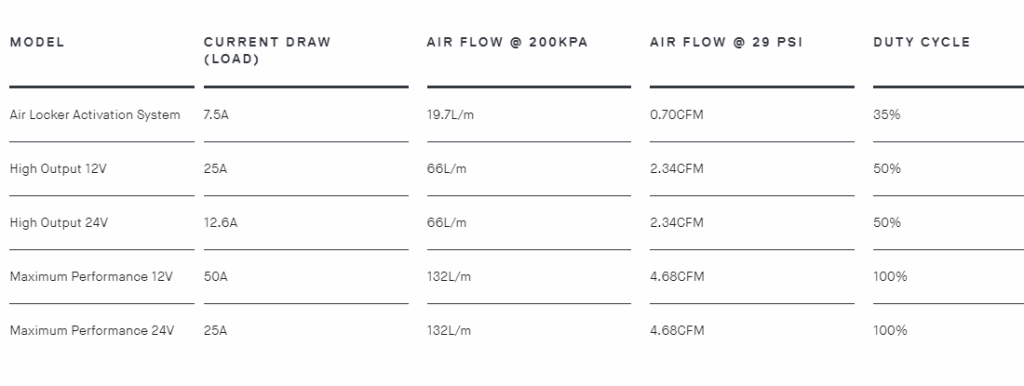Click the AIR FLOW @ 29 PSI header
This screenshot has height=386, width=1024.
pos(726,42)
